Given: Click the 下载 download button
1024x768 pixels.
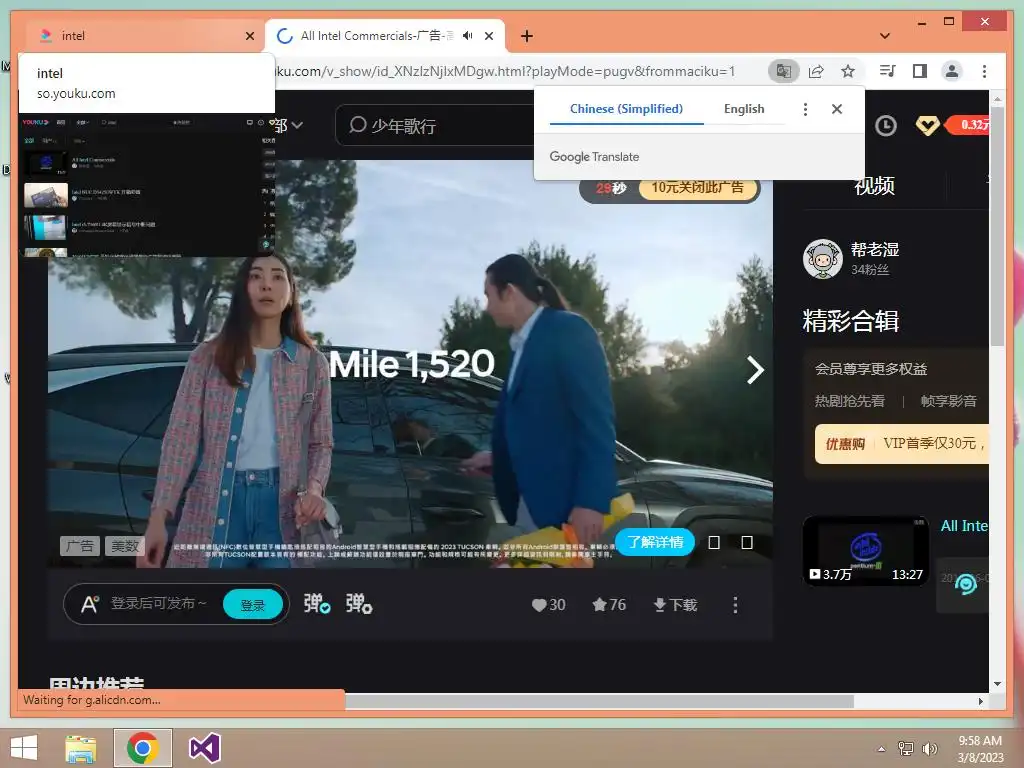Looking at the screenshot, I should 675,605.
